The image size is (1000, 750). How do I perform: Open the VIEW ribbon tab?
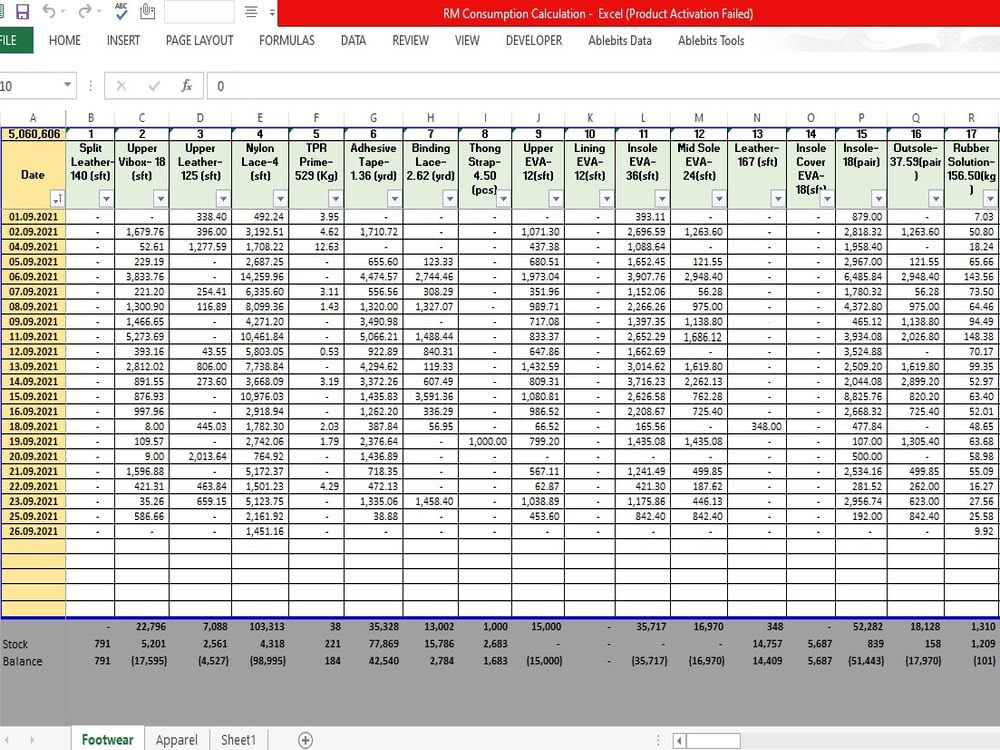coord(467,40)
